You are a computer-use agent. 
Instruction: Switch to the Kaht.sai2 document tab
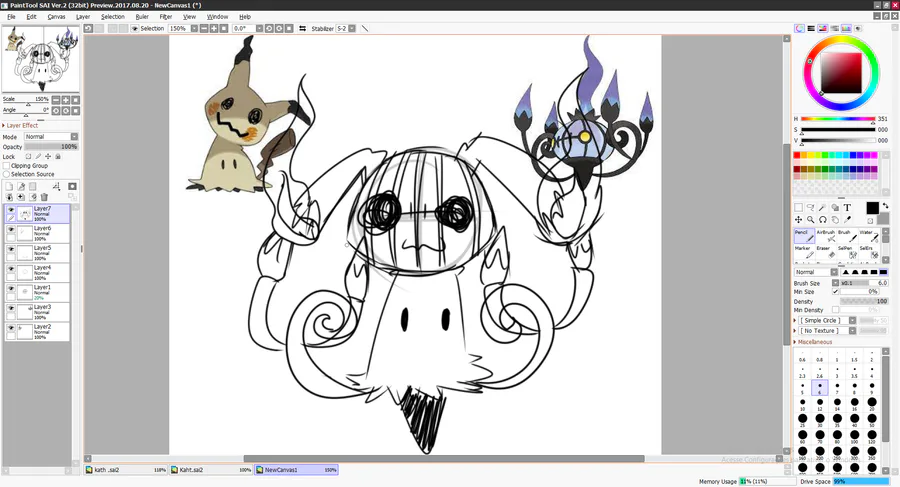tap(211, 470)
